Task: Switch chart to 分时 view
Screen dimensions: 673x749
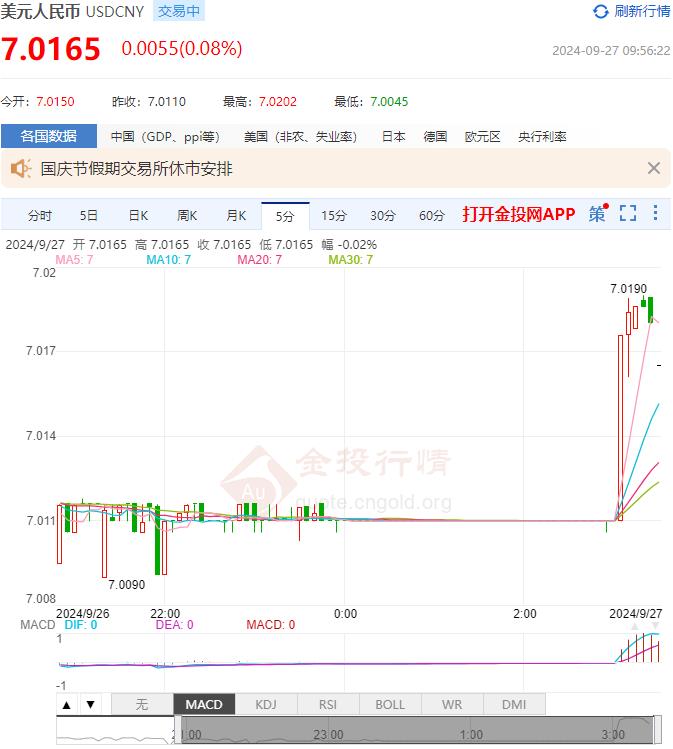Action: point(40,215)
